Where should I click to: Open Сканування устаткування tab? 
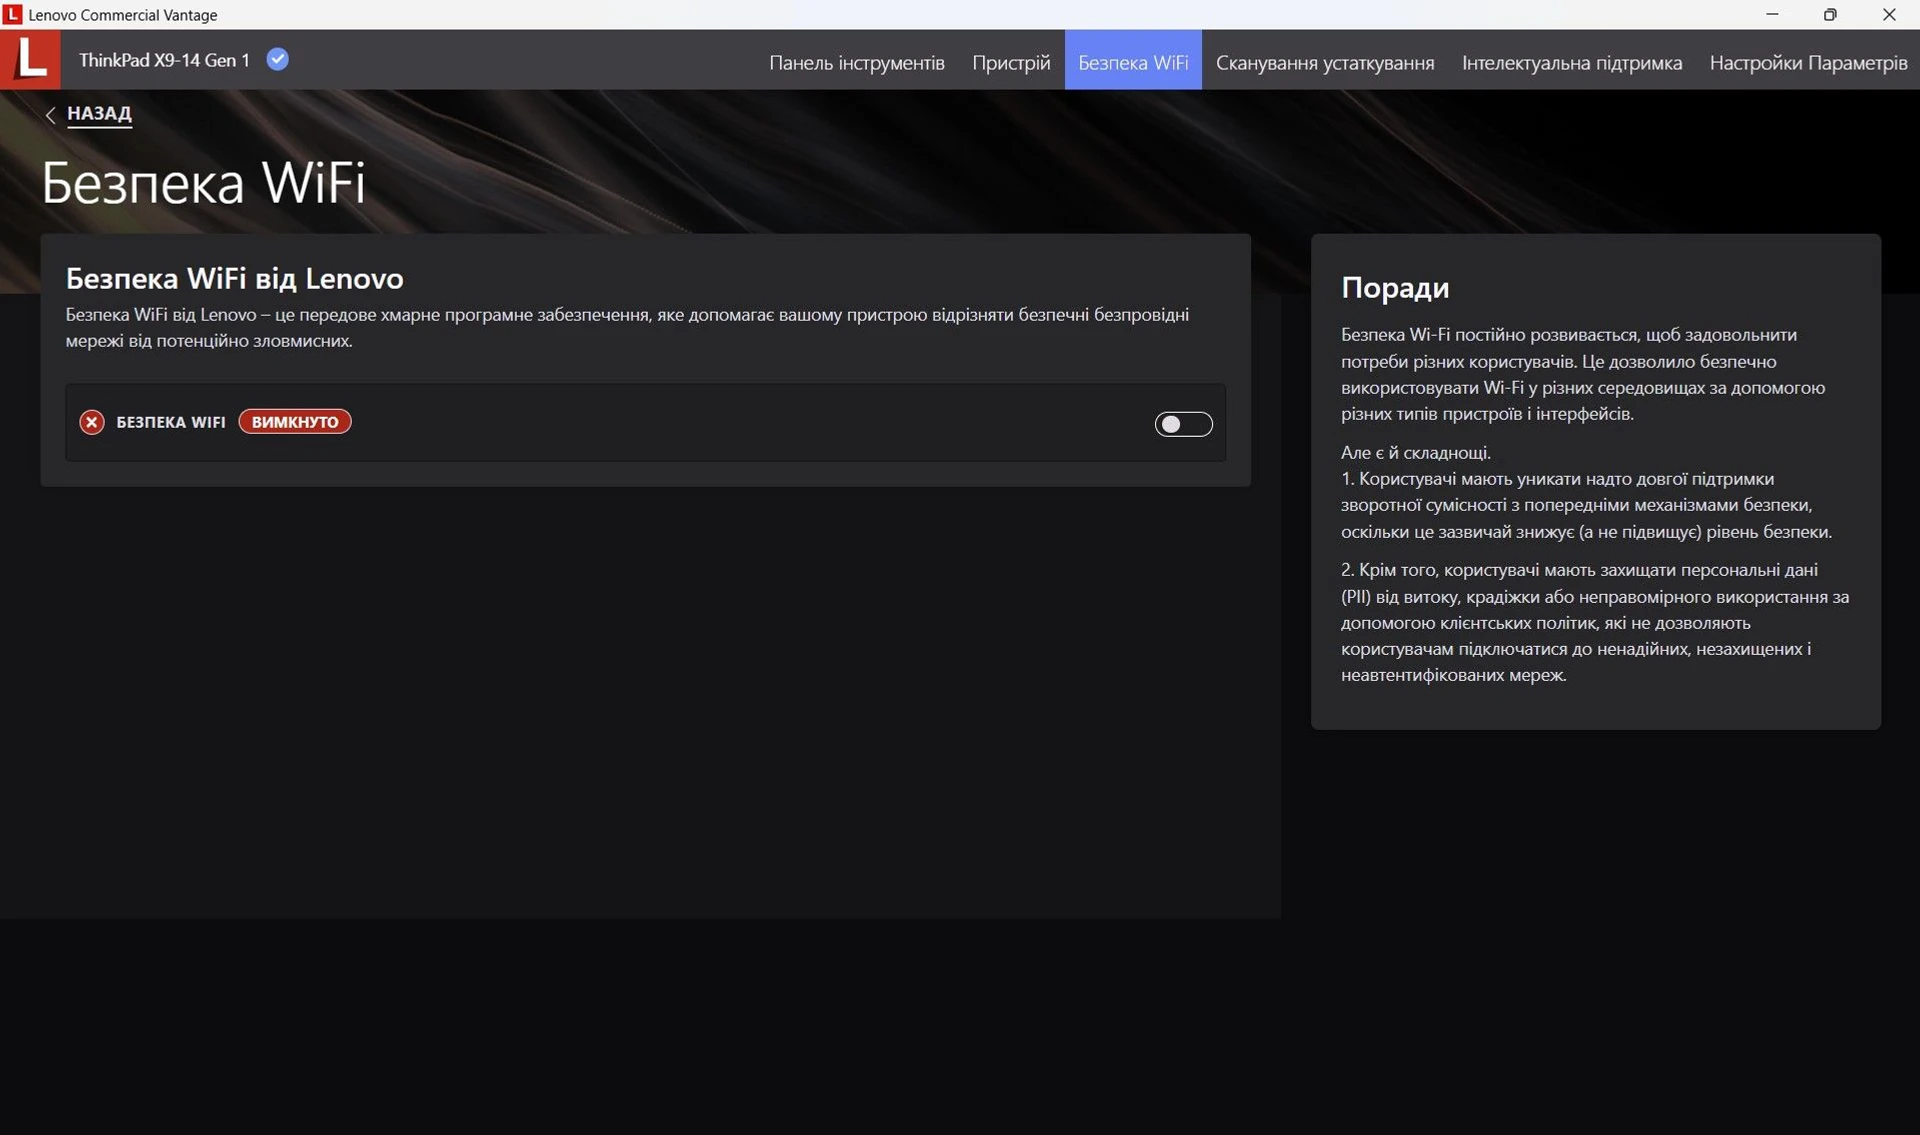[x=1325, y=62]
